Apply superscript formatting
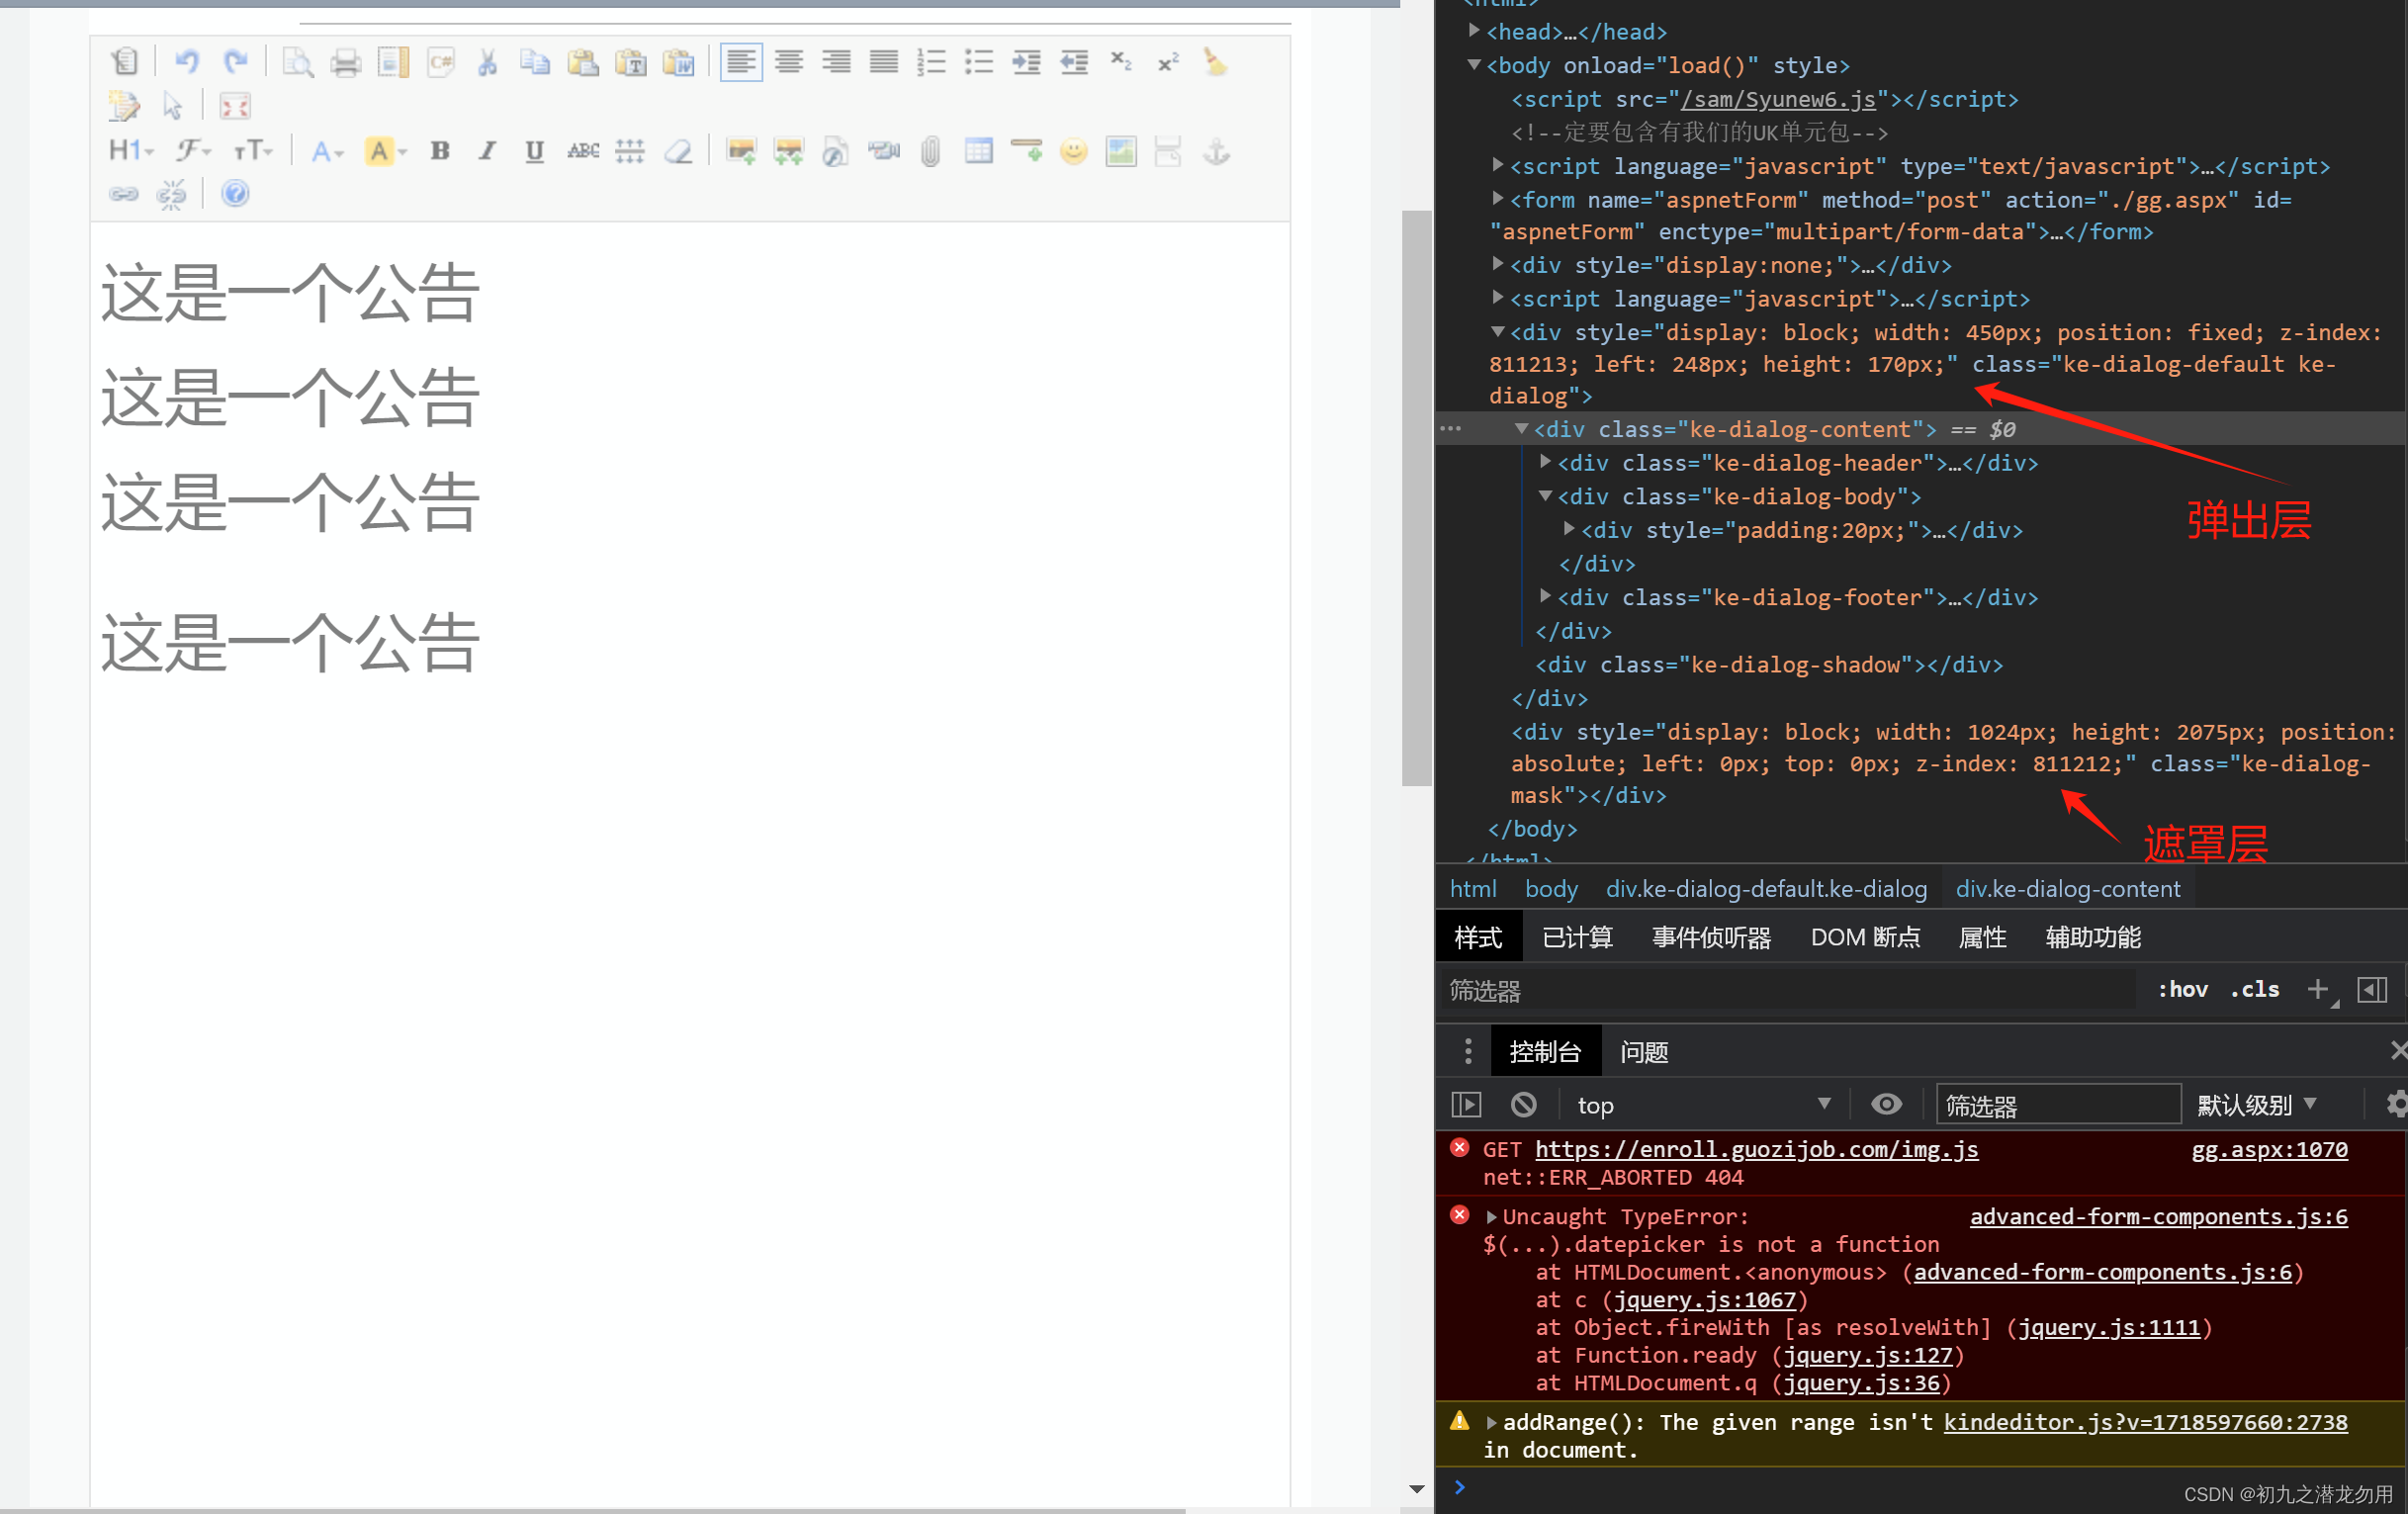 coord(1168,62)
